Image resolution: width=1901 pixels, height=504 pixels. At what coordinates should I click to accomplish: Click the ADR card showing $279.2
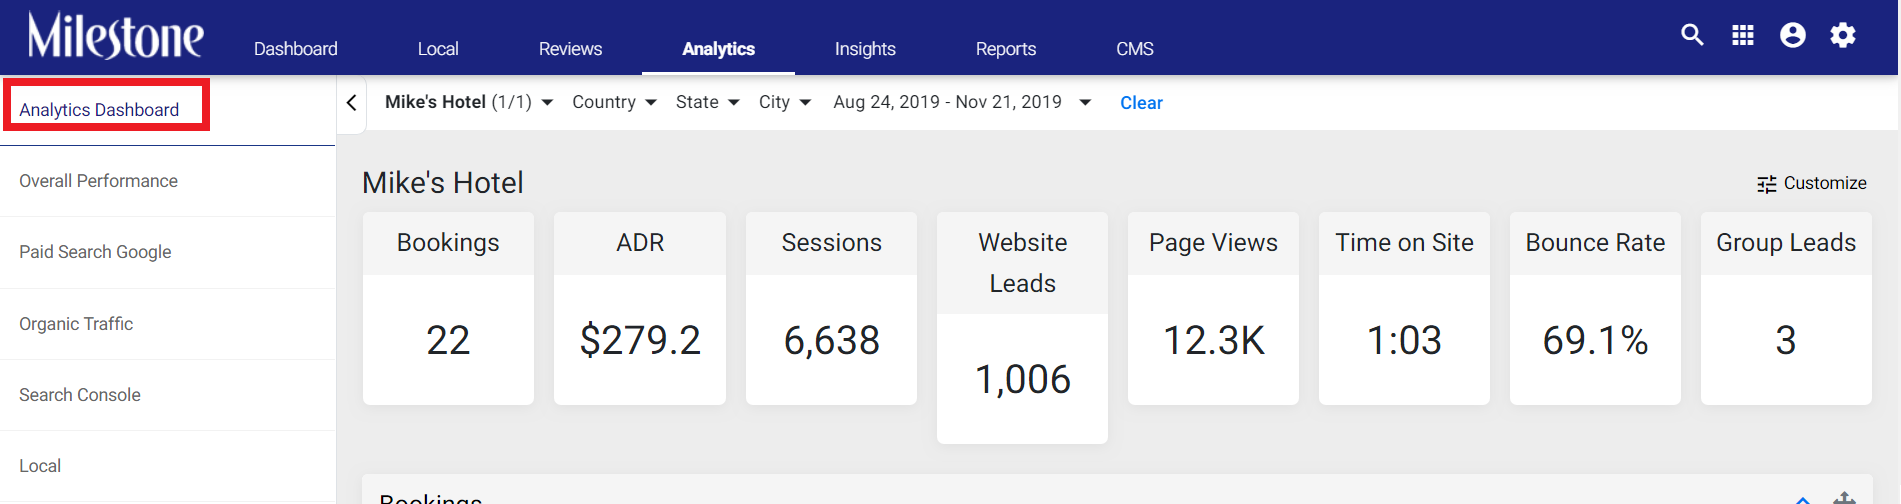pyautogui.click(x=640, y=308)
